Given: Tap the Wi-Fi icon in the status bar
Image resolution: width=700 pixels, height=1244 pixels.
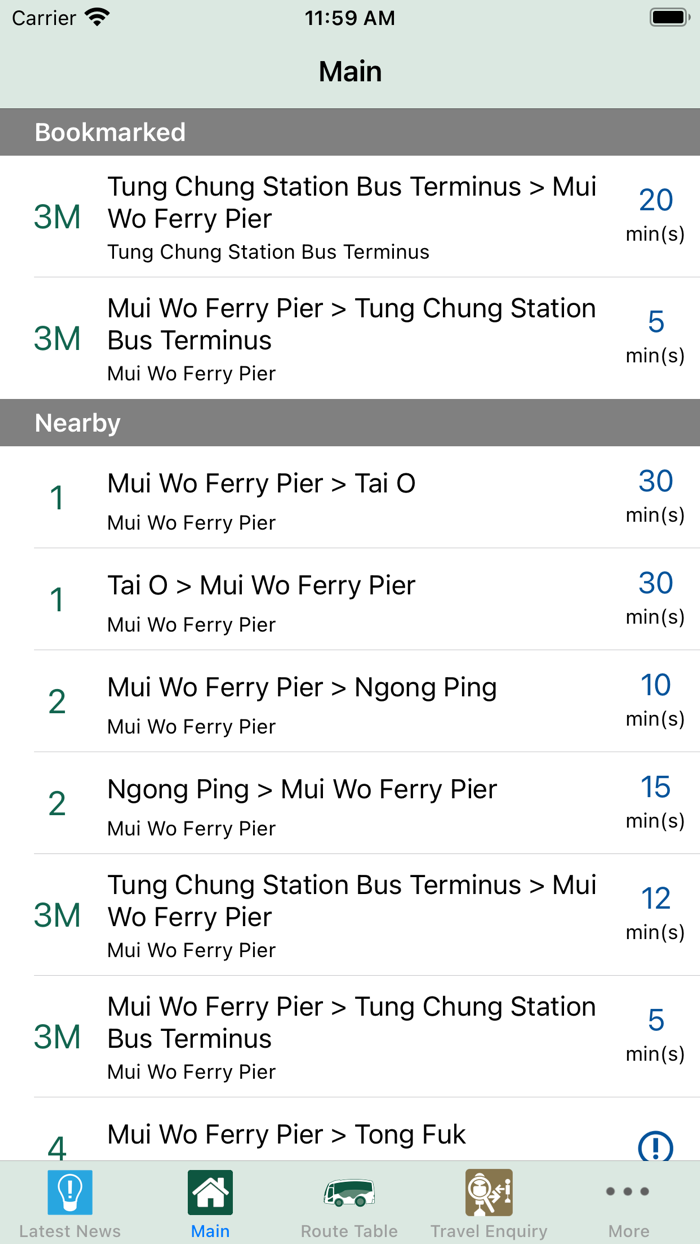Looking at the screenshot, I should click(96, 16).
